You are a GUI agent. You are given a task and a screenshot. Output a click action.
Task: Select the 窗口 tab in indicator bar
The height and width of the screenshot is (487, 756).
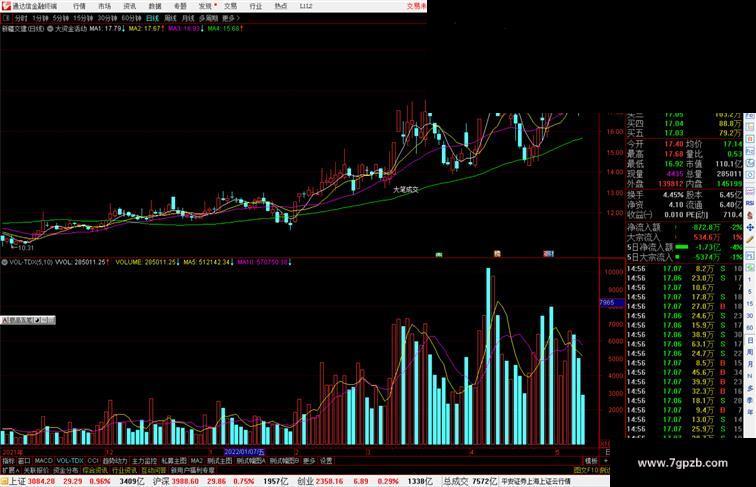[24, 461]
